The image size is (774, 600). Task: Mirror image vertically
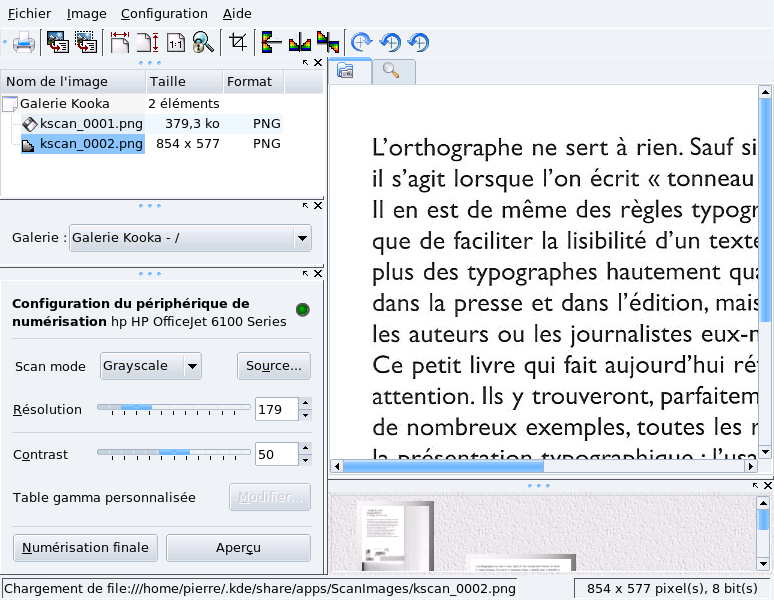pos(271,42)
